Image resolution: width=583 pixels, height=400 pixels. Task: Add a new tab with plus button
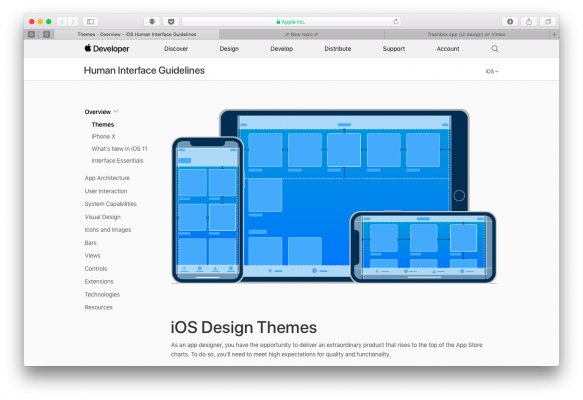554,34
